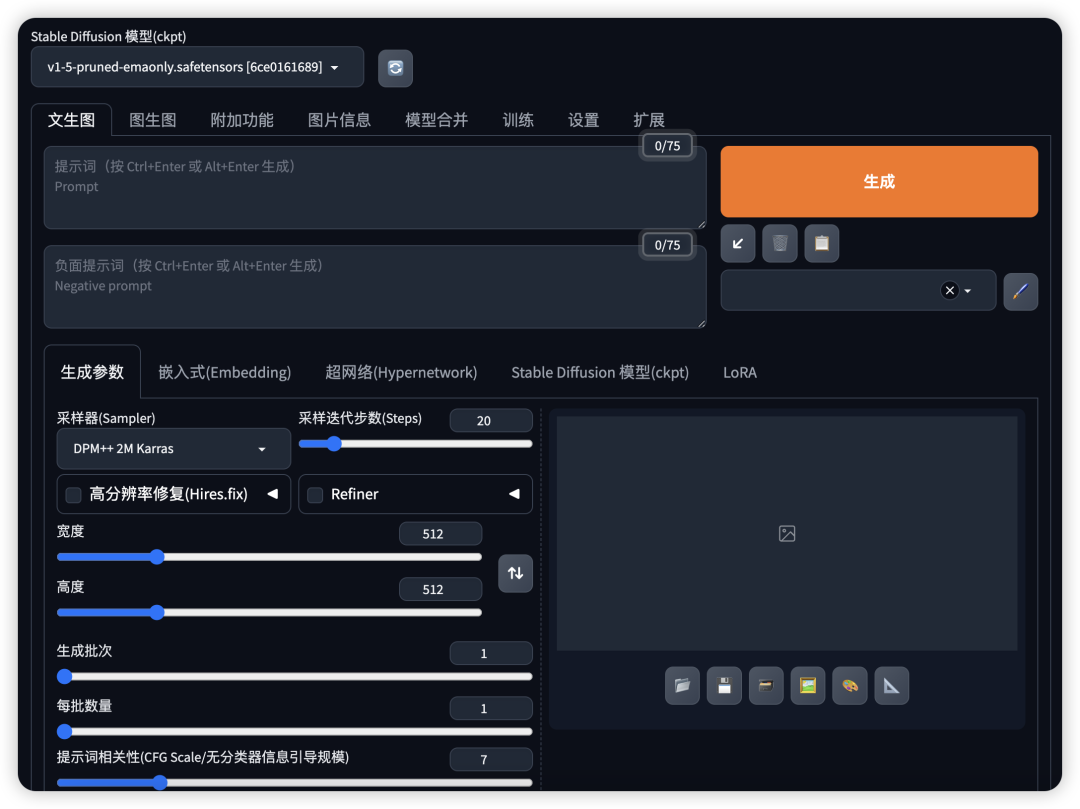Send image to img2img with the picture icon
Image resolution: width=1080 pixels, height=809 pixels.
point(808,685)
